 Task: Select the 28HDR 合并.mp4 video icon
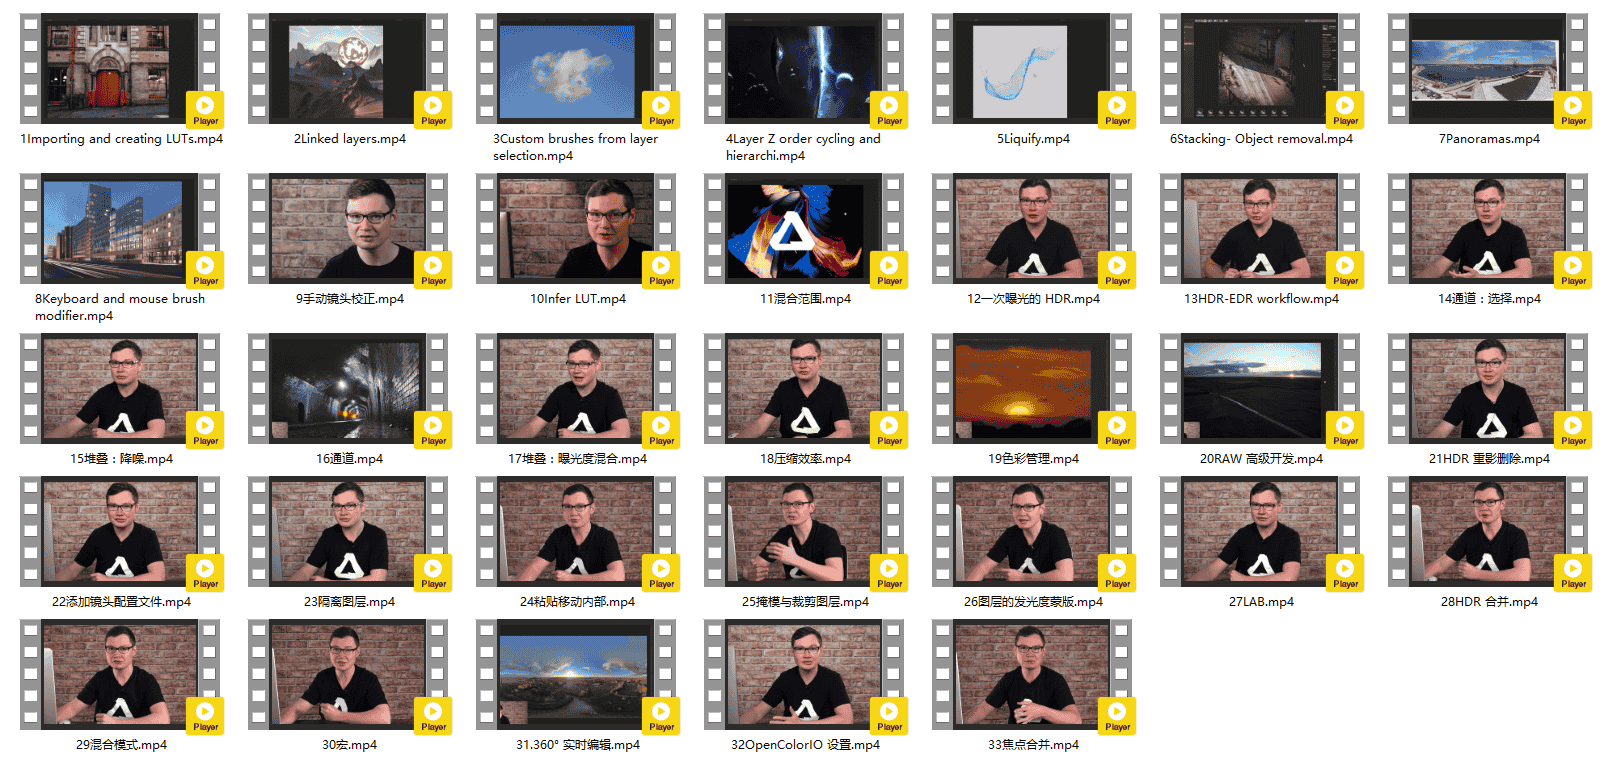pyautogui.click(x=1488, y=532)
